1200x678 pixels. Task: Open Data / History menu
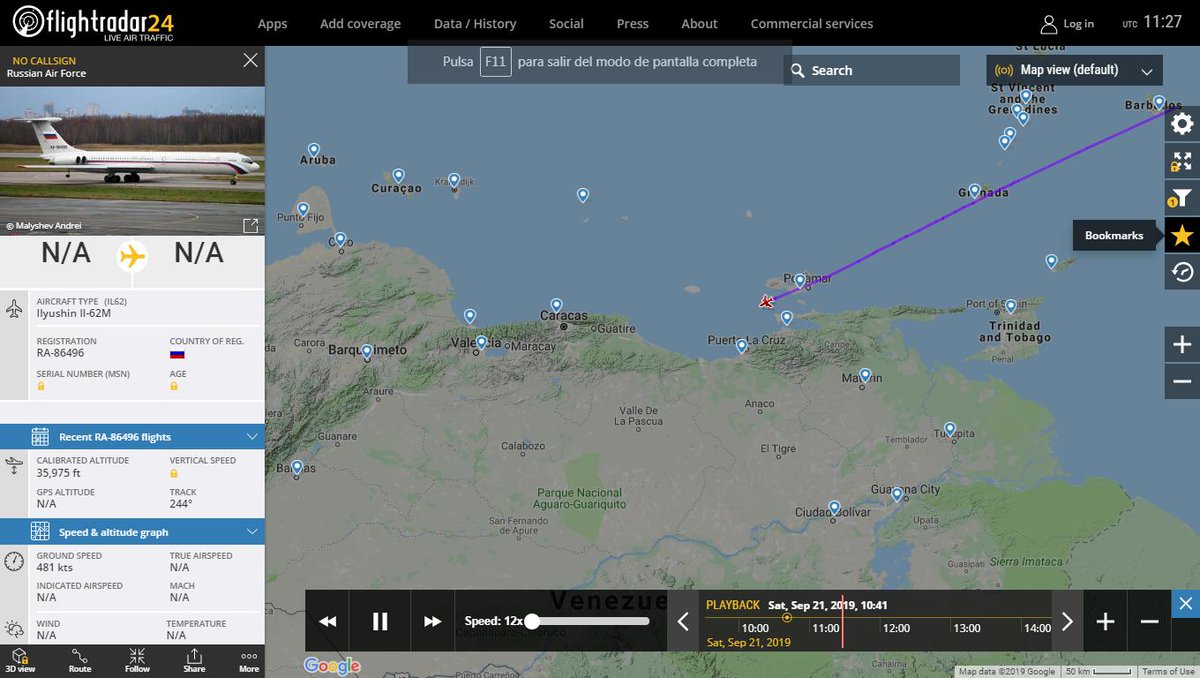click(x=475, y=24)
